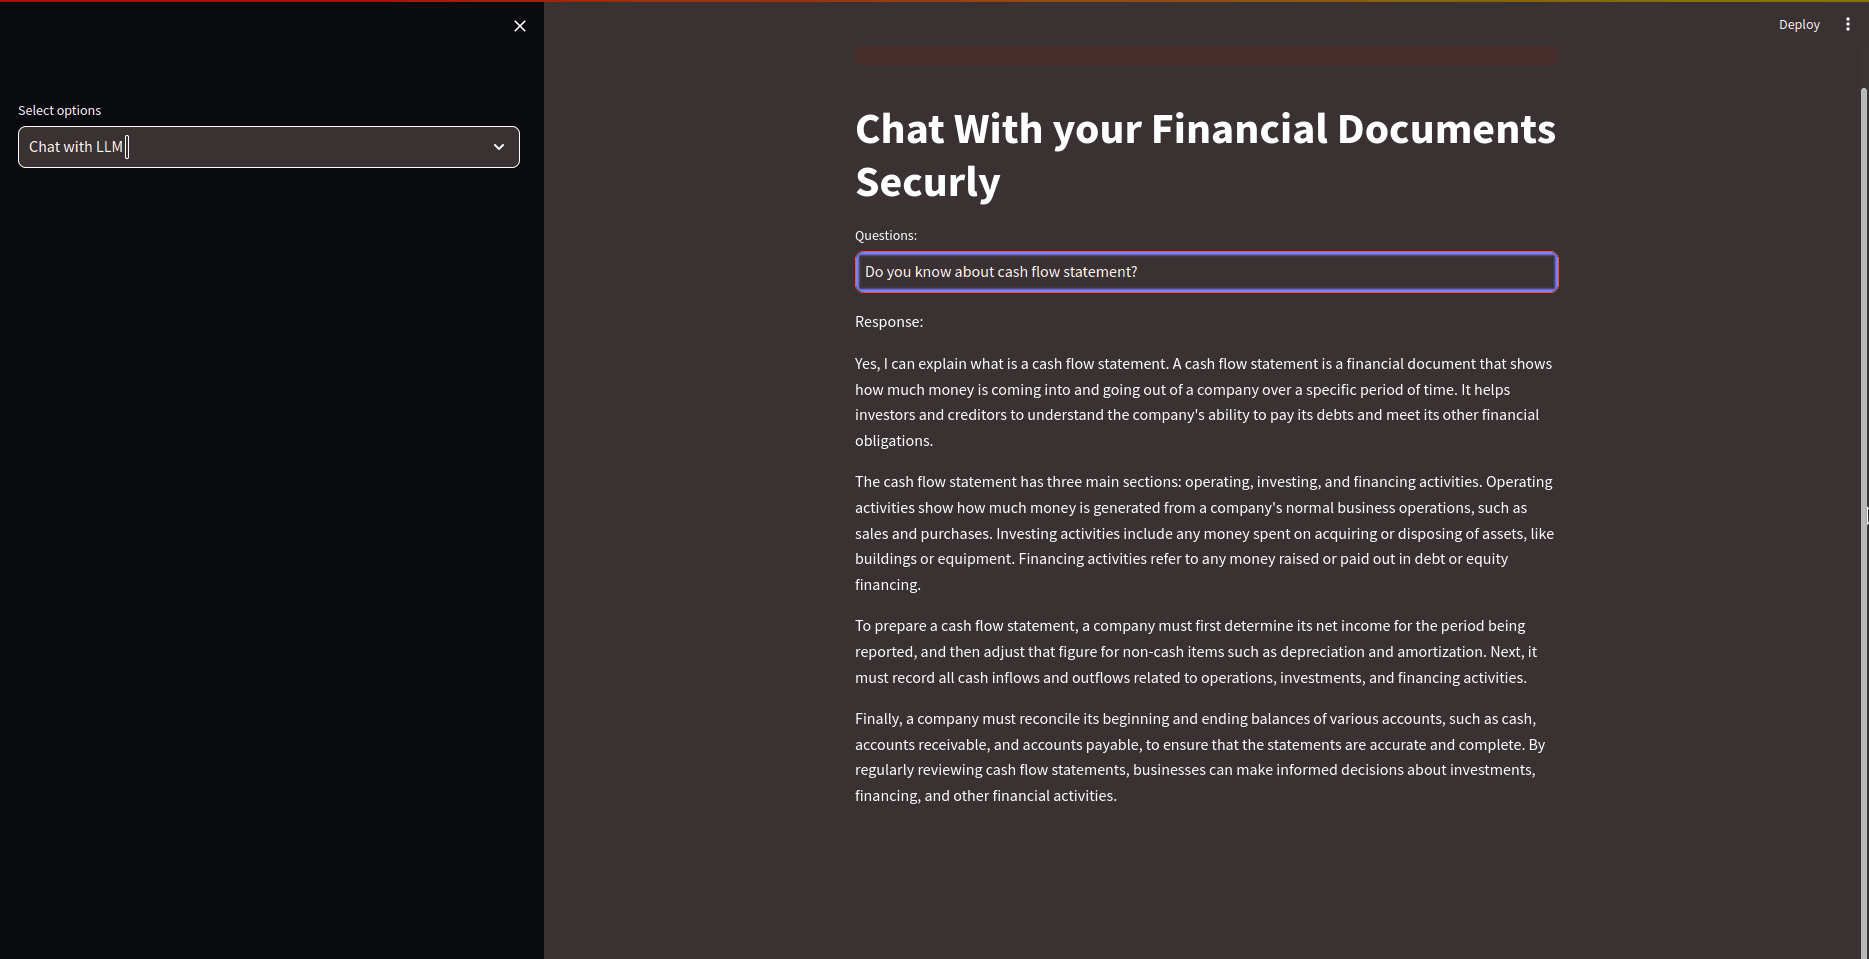The height and width of the screenshot is (959, 1869).
Task: Click the Deploy button
Action: (1799, 25)
